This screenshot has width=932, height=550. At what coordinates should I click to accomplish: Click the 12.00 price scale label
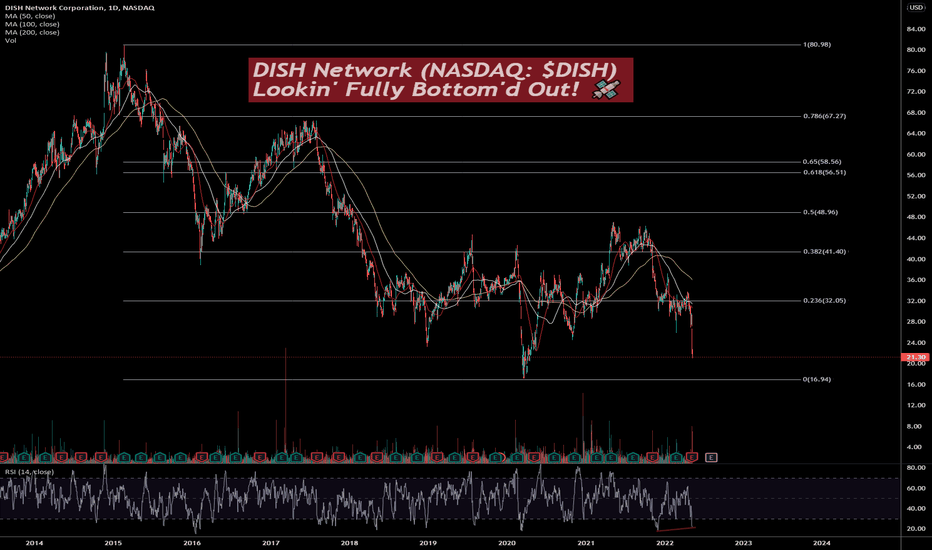click(916, 406)
